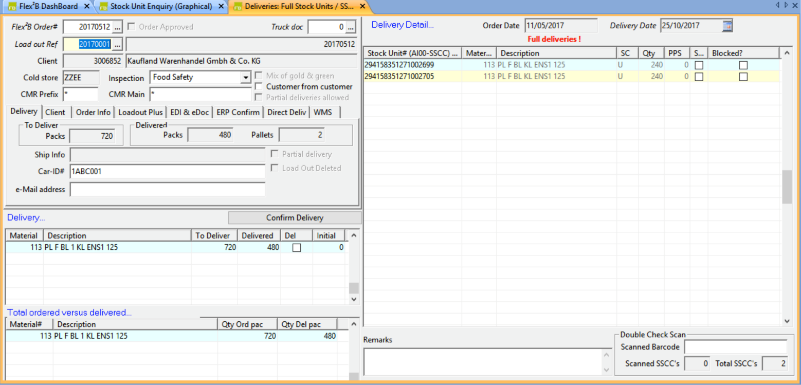Viewport: 801px width, 385px height.
Task: Click the down arrow of the Delivery Detail grid scrollbar
Action: point(787,321)
